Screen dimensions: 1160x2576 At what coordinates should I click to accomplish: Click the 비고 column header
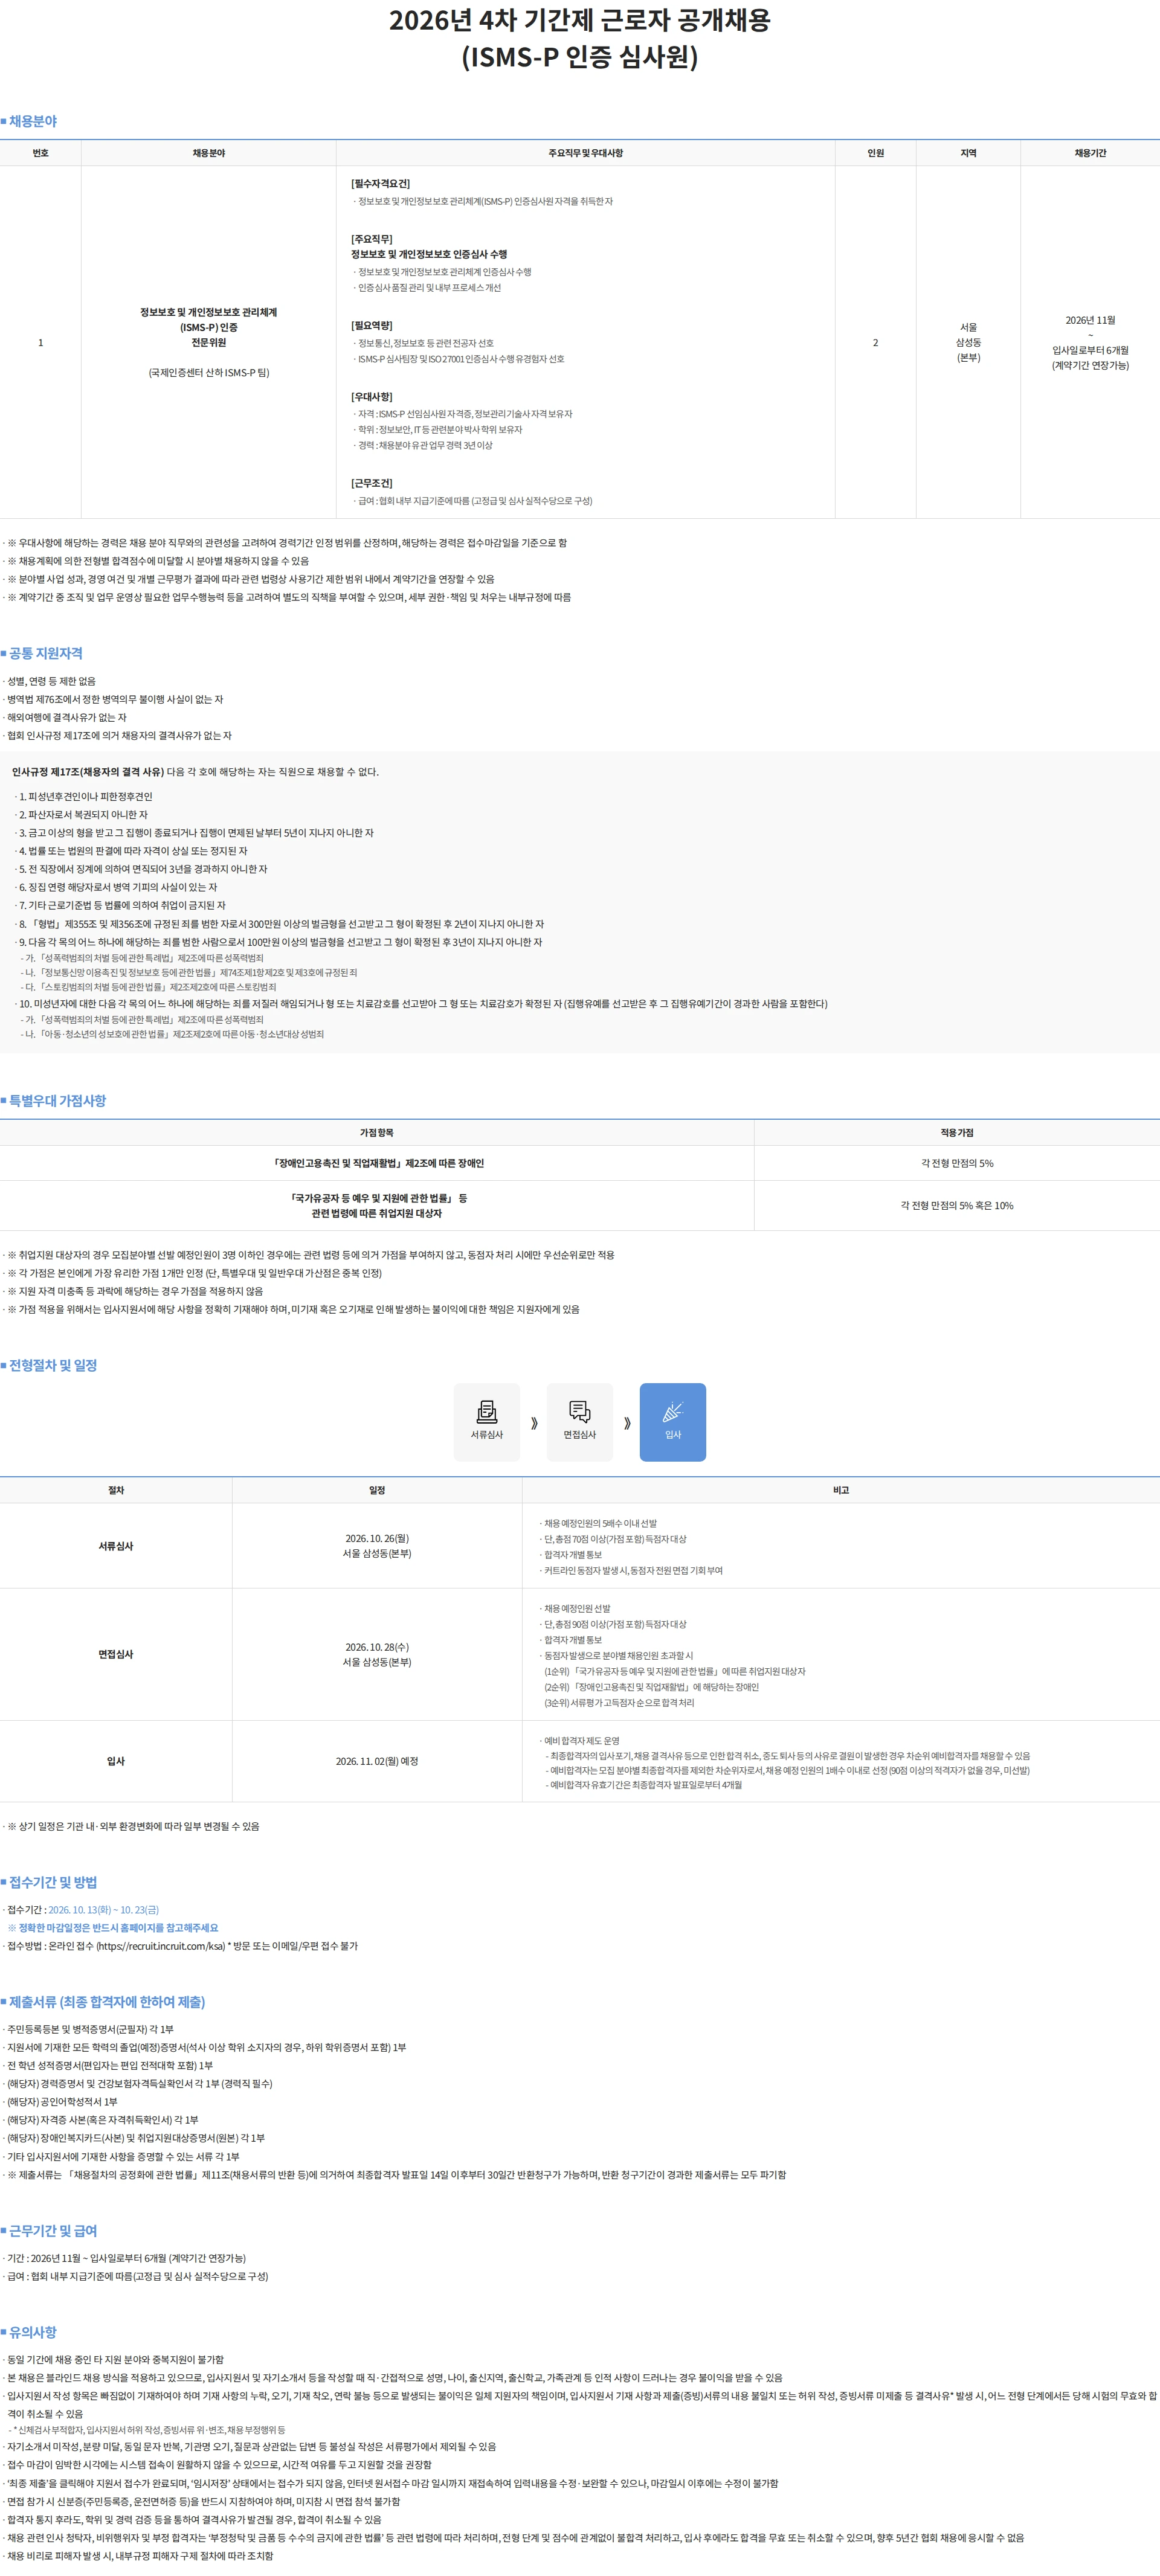841,1490
